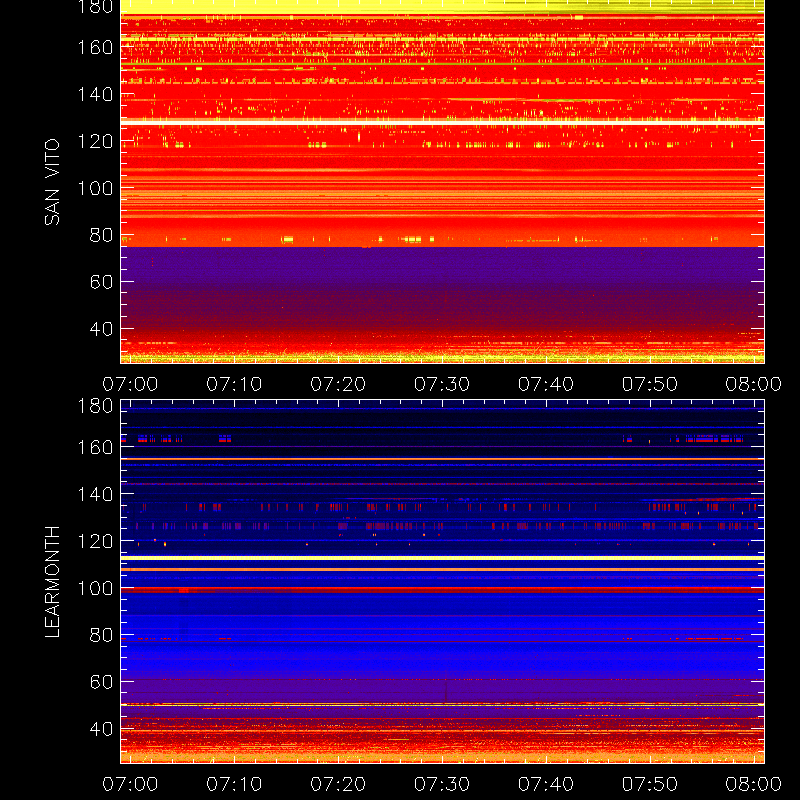Click the 07:20 time label under the San Vito plot
Viewport: 800px width, 800px height.
click(x=338, y=384)
